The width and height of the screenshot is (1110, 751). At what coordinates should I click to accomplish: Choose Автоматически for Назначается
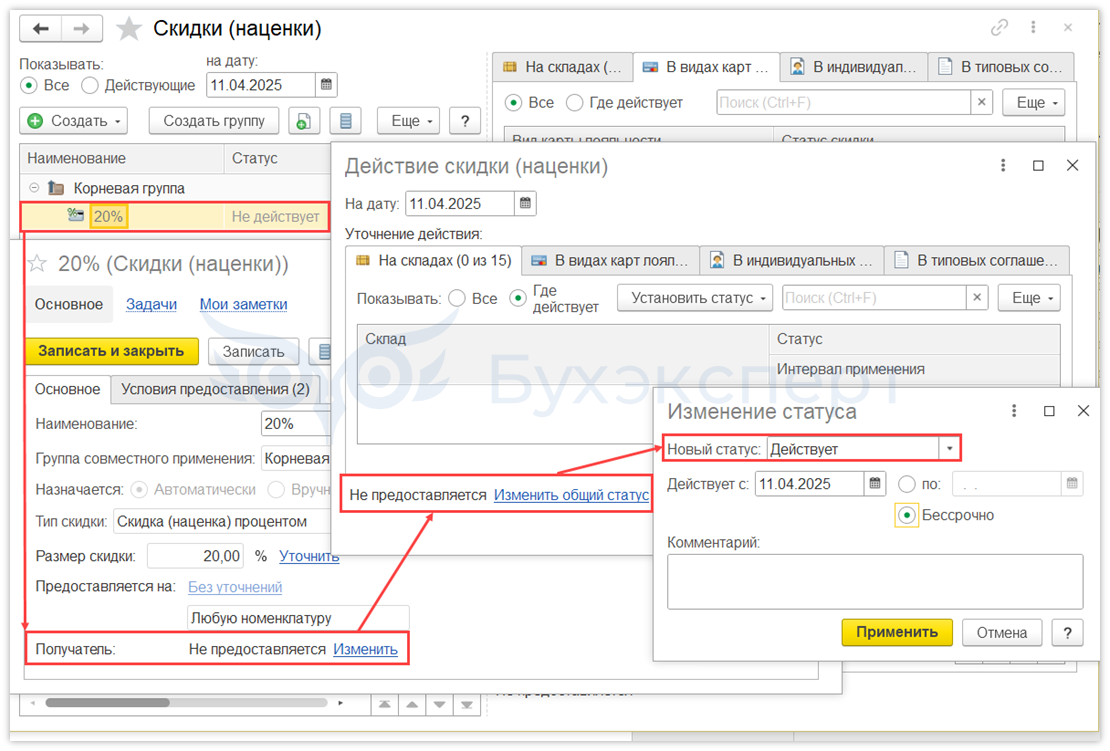139,489
